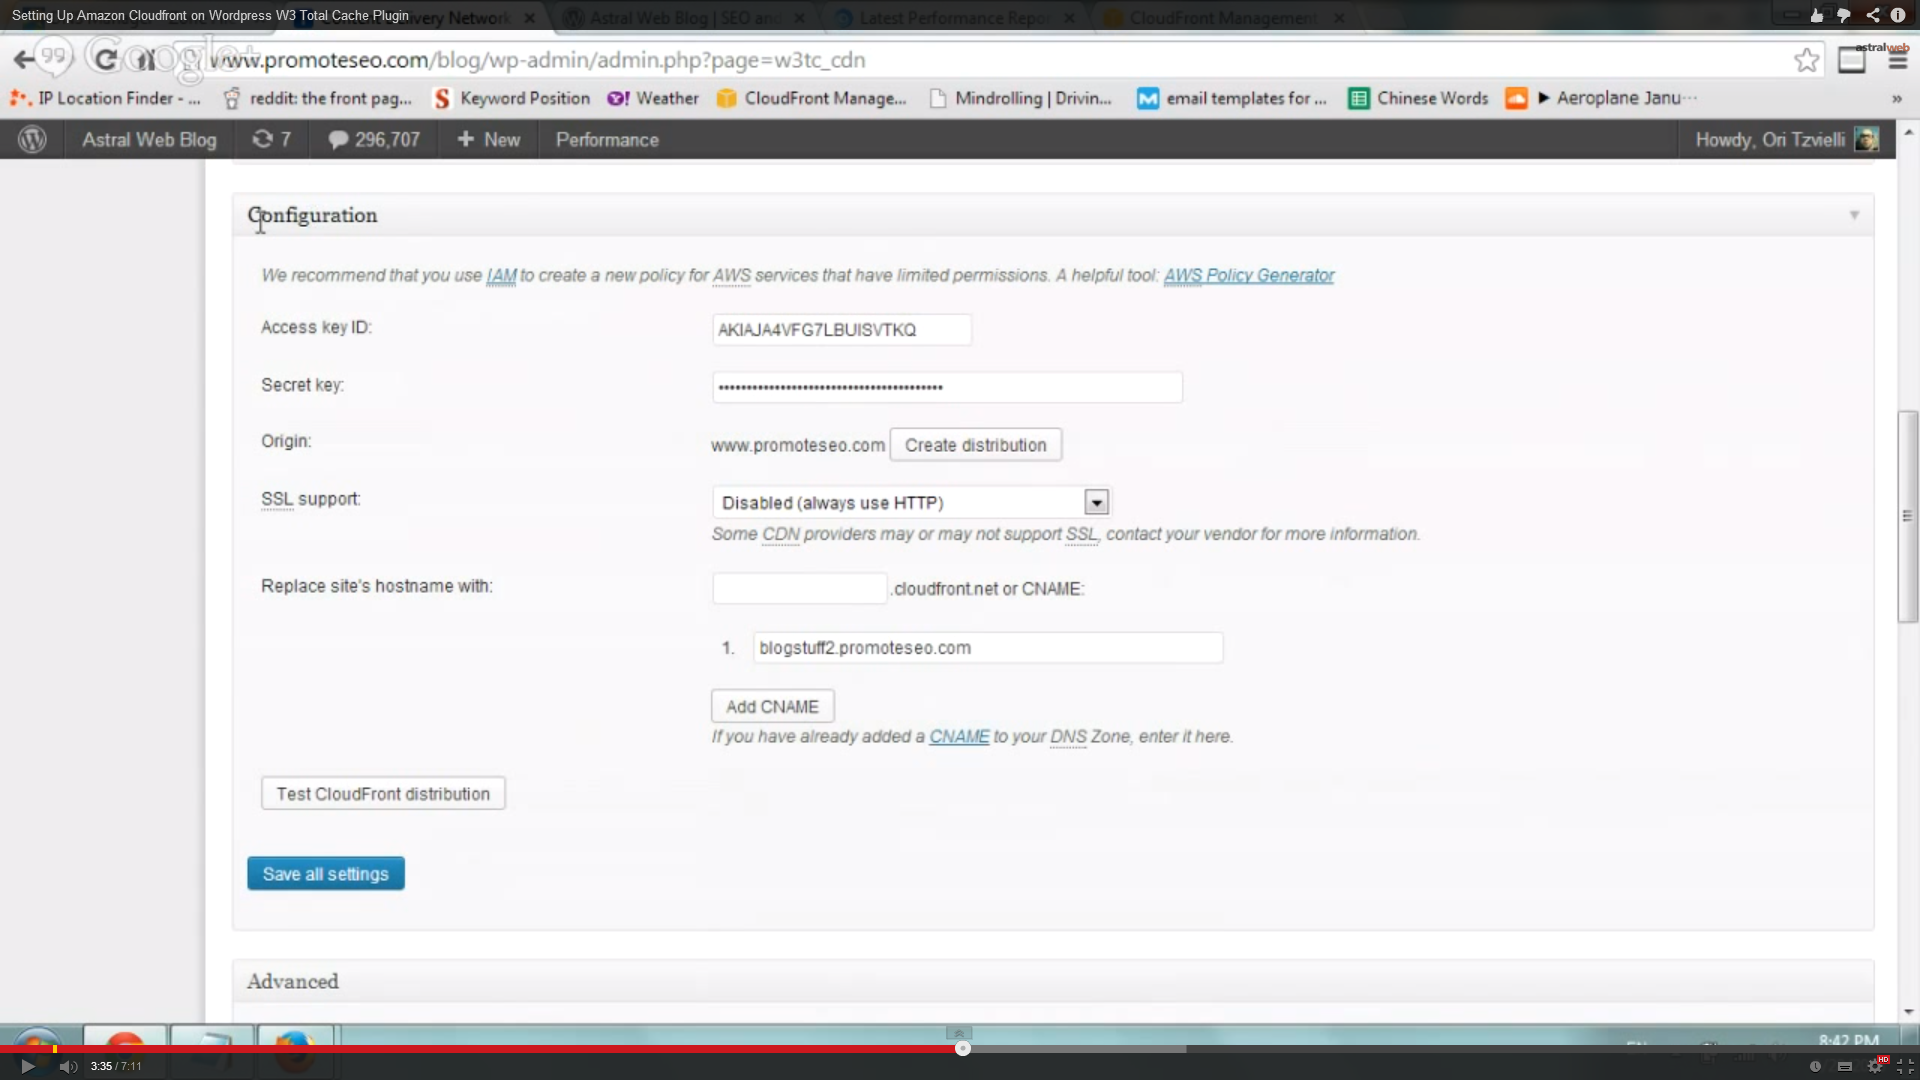Open the Performance admin bar menu
1920x1080 pixels.
[x=607, y=140]
